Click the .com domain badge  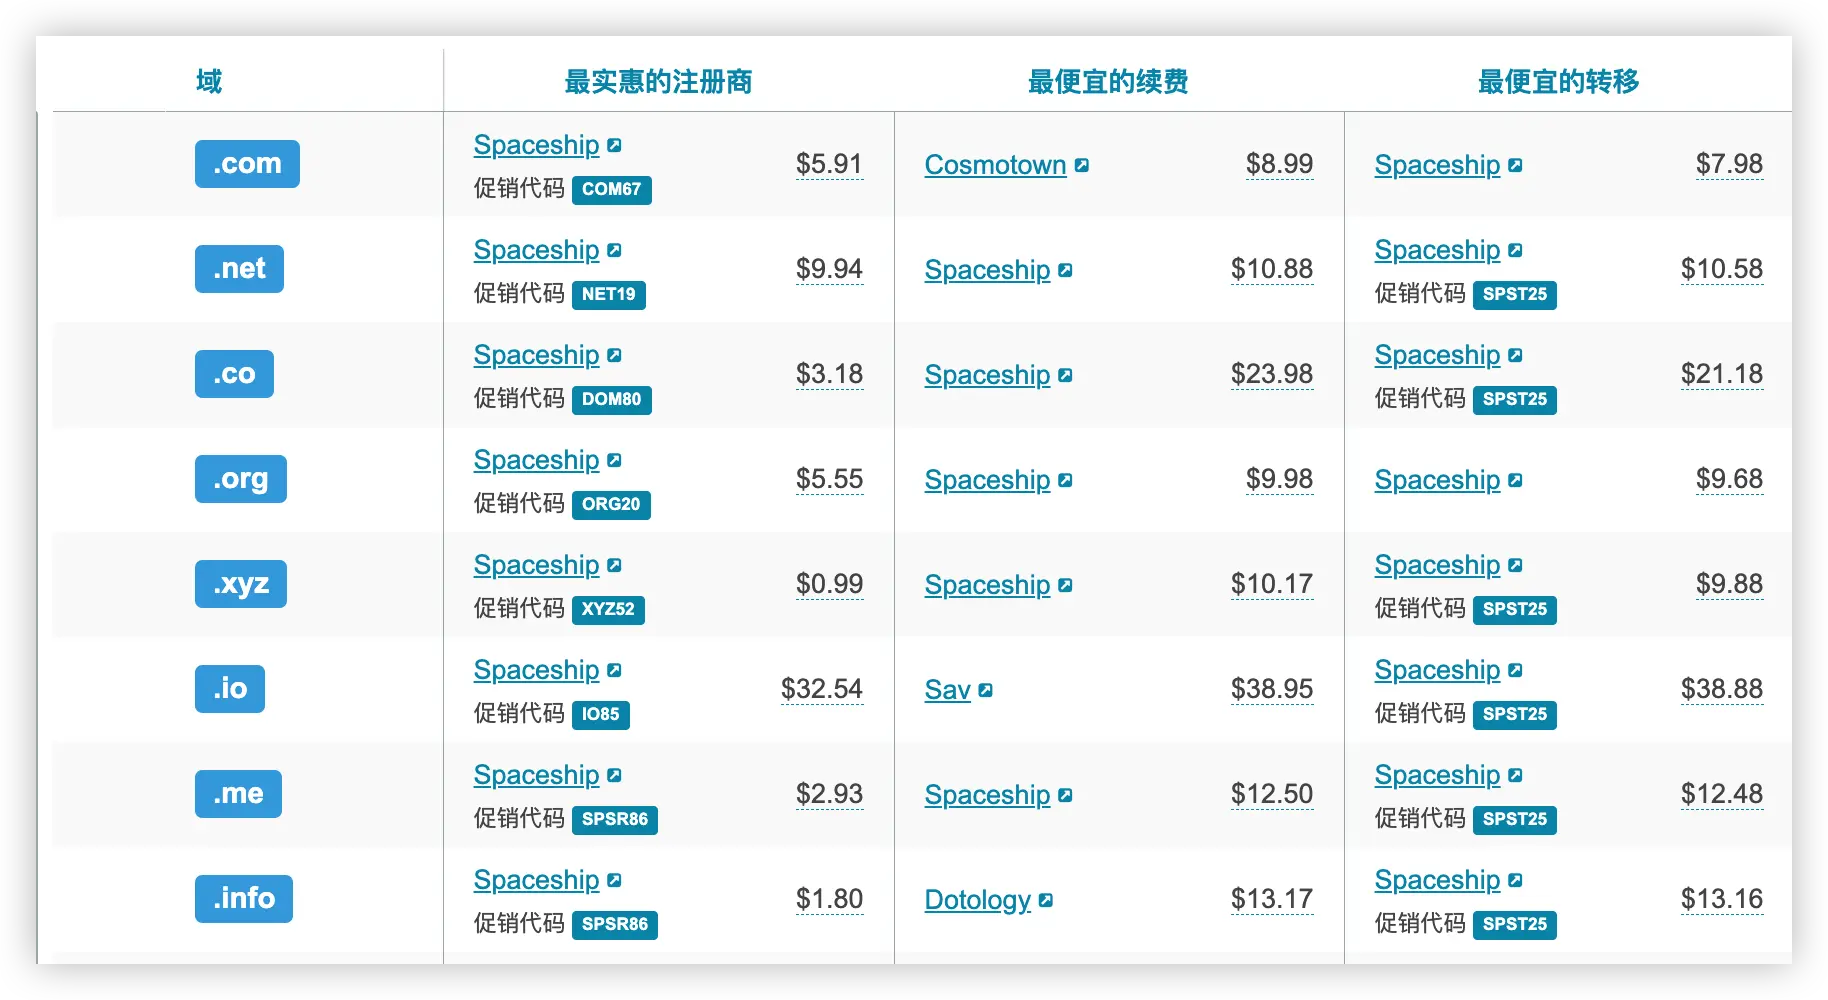[x=247, y=164]
